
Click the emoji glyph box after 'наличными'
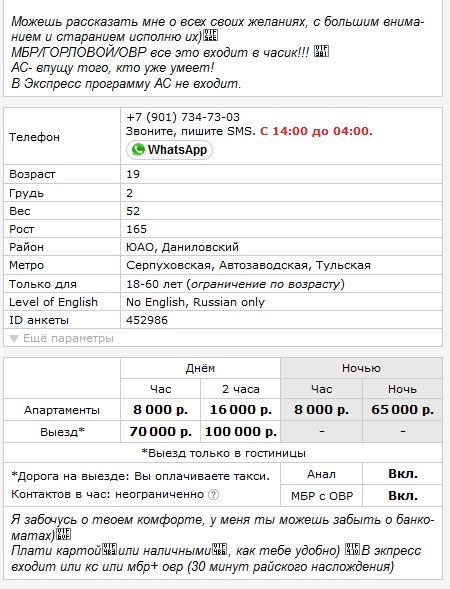click(x=220, y=550)
